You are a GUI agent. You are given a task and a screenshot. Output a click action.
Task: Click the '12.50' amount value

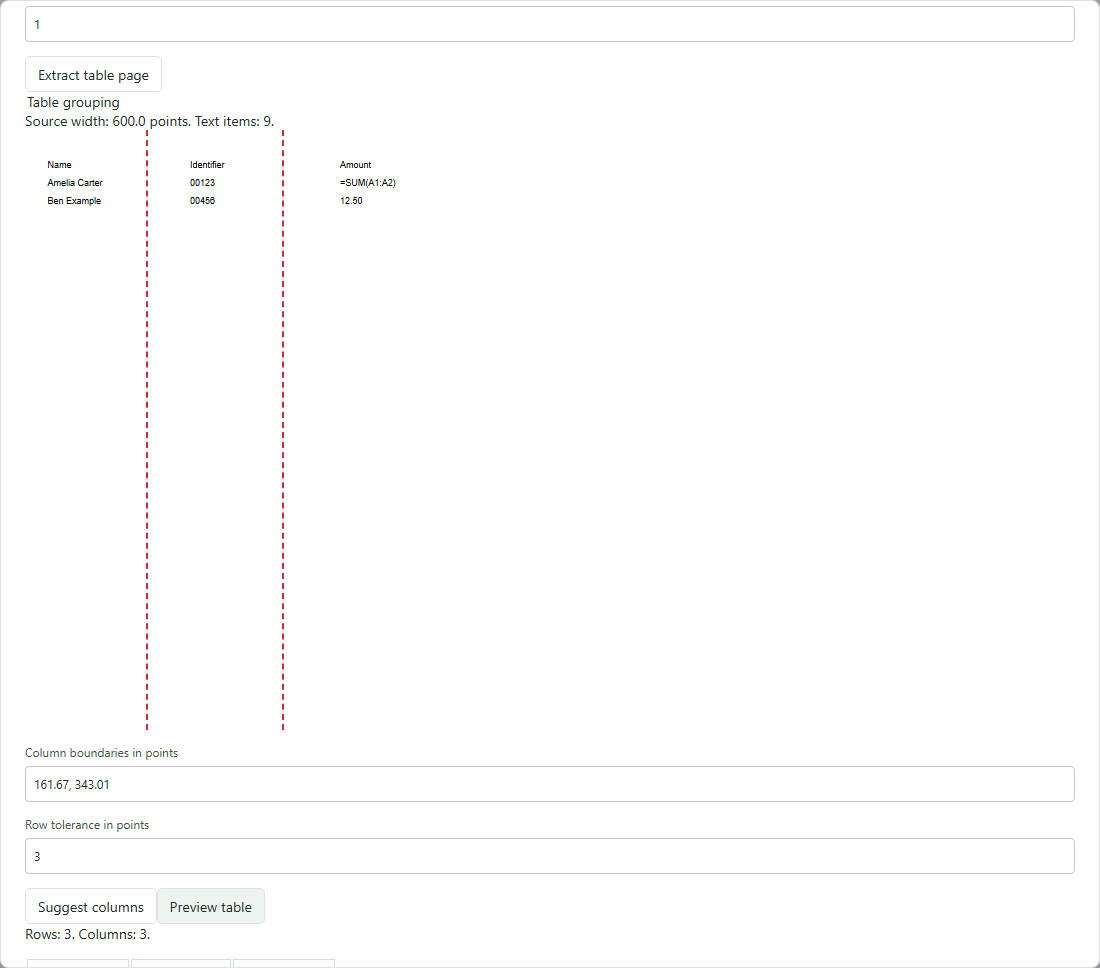(x=351, y=201)
